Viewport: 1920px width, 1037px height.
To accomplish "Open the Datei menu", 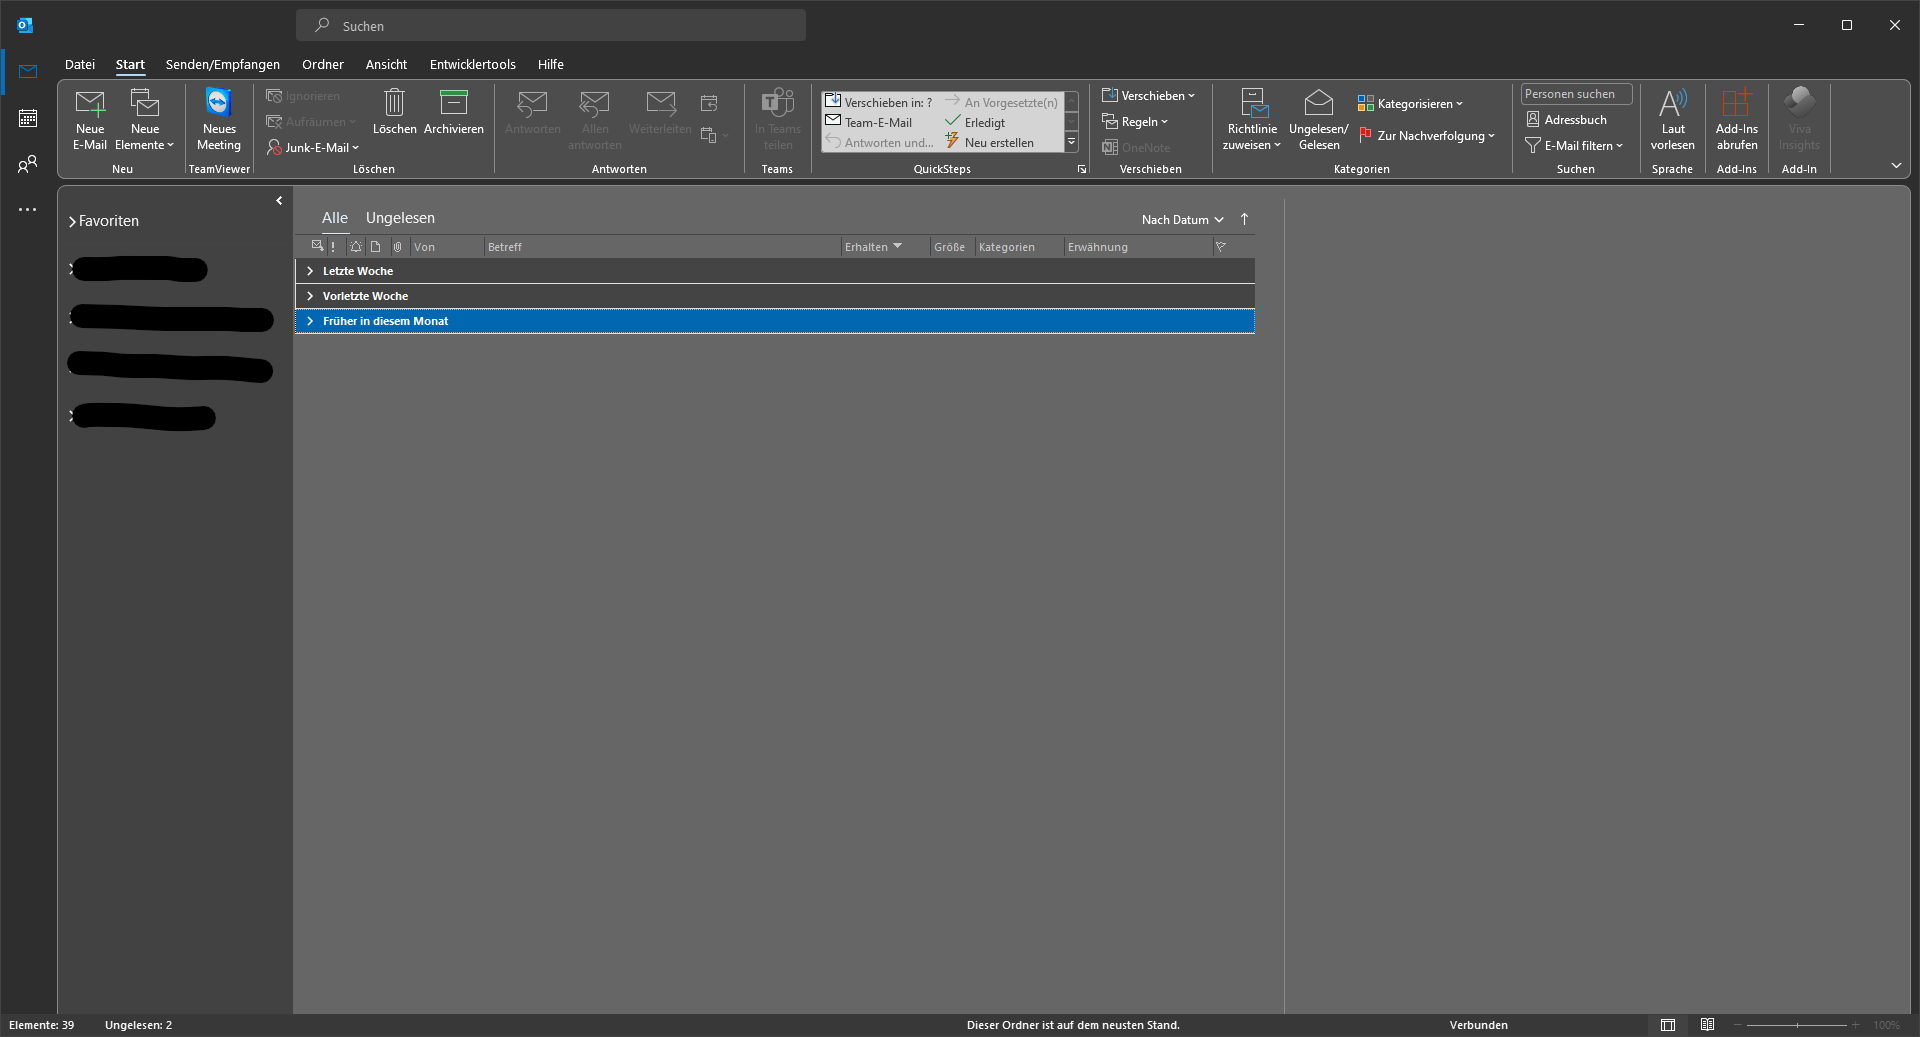I will pyautogui.click(x=80, y=64).
